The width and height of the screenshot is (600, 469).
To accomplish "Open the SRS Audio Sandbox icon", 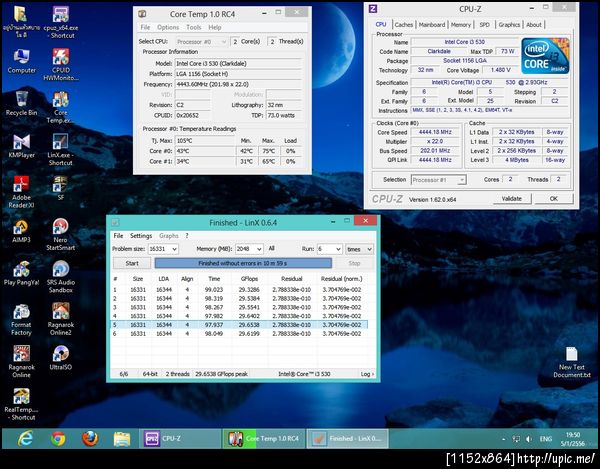I will click(x=60, y=277).
